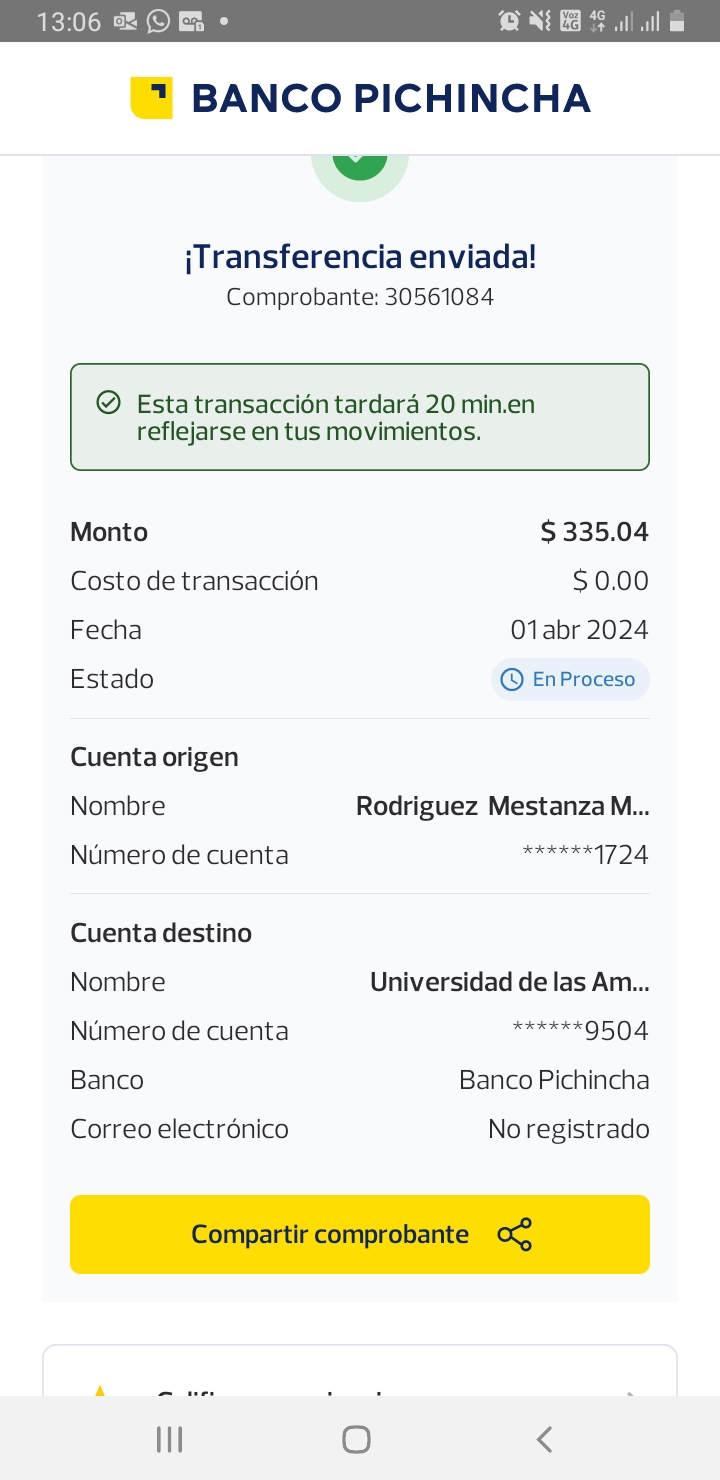Click the check icon in the green notice
Screen dimensions: 720x1480
[x=108, y=403]
